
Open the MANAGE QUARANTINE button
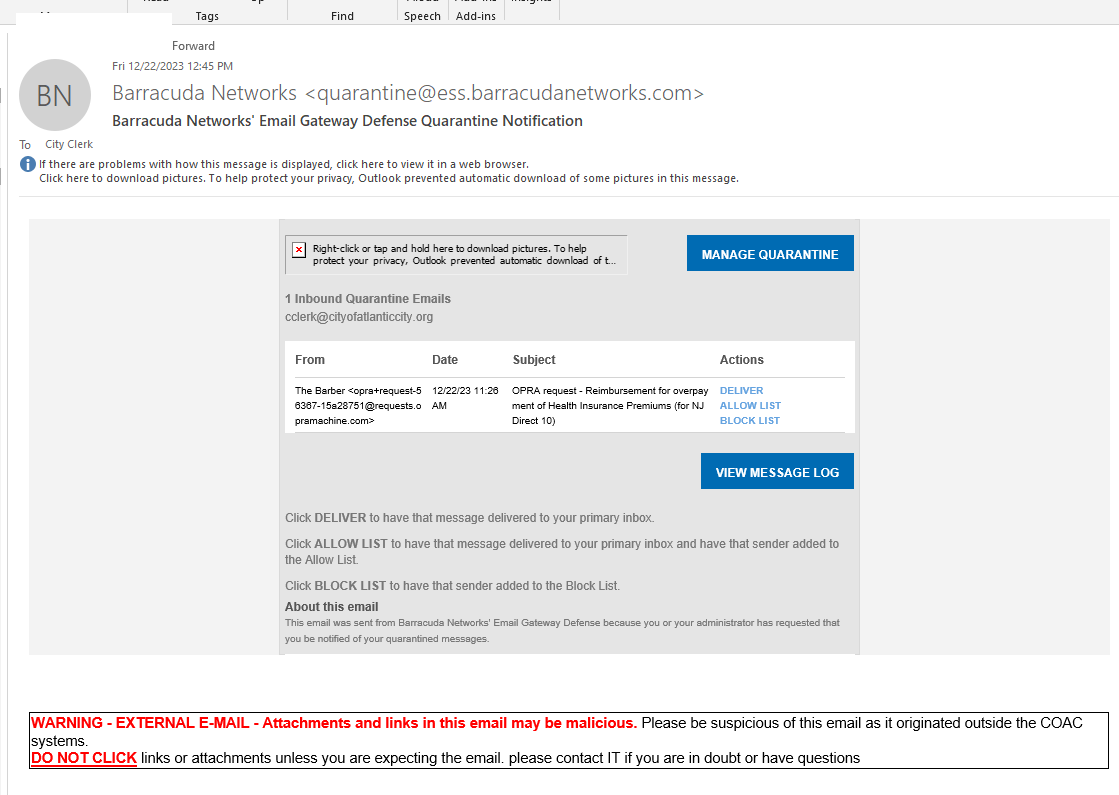pyautogui.click(x=770, y=253)
